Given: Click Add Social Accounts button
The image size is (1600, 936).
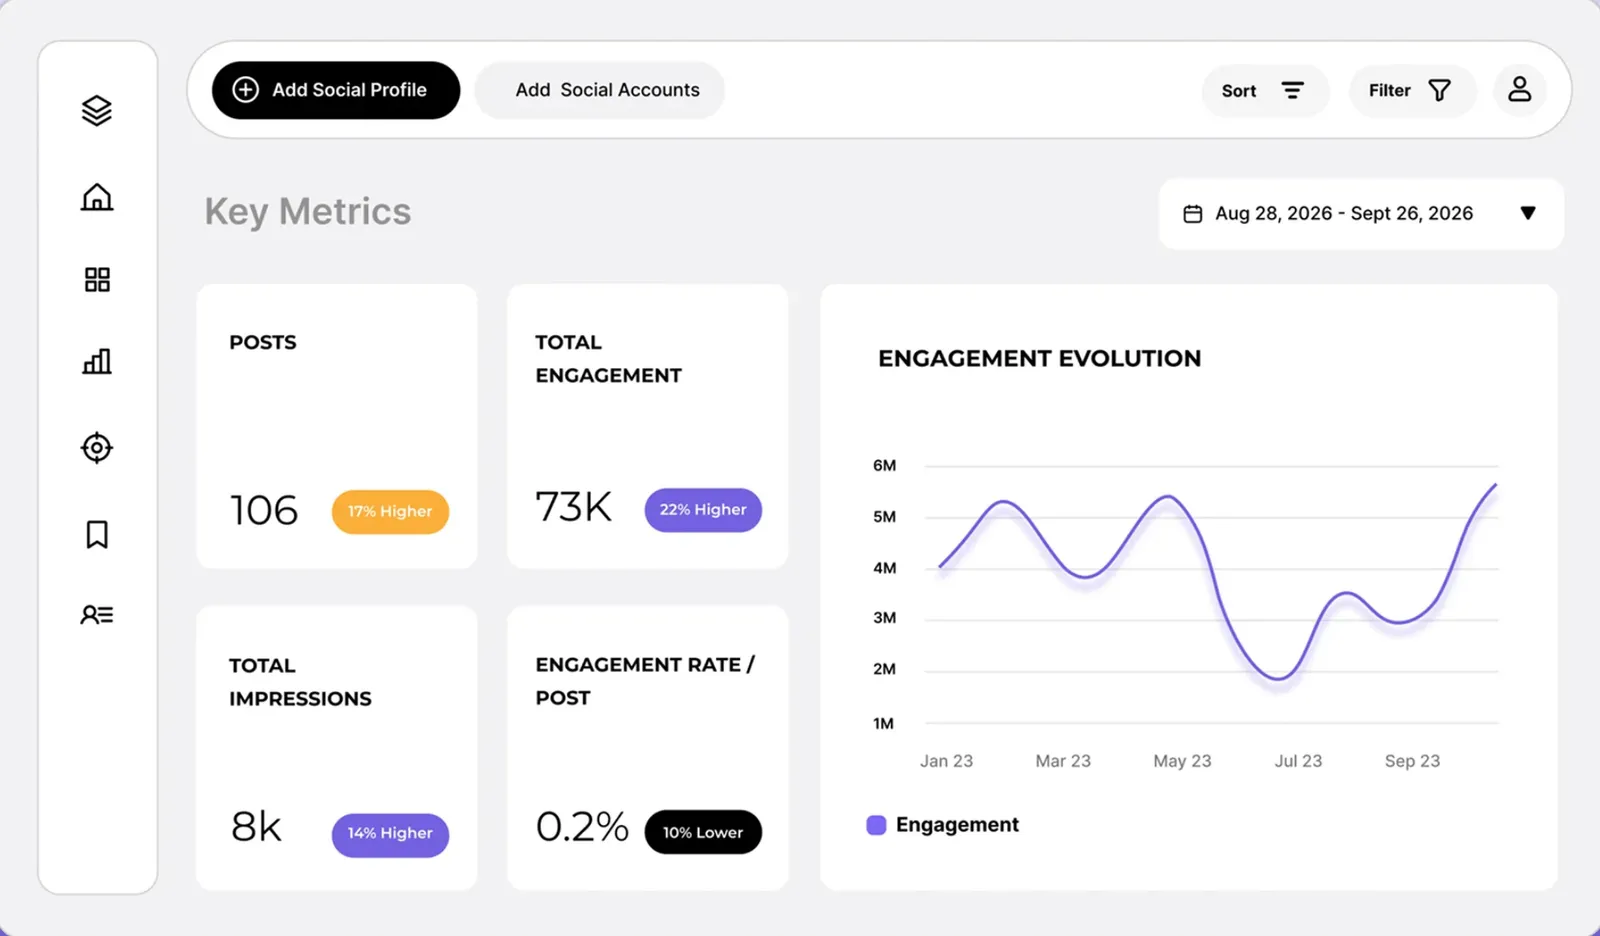Looking at the screenshot, I should pos(600,90).
